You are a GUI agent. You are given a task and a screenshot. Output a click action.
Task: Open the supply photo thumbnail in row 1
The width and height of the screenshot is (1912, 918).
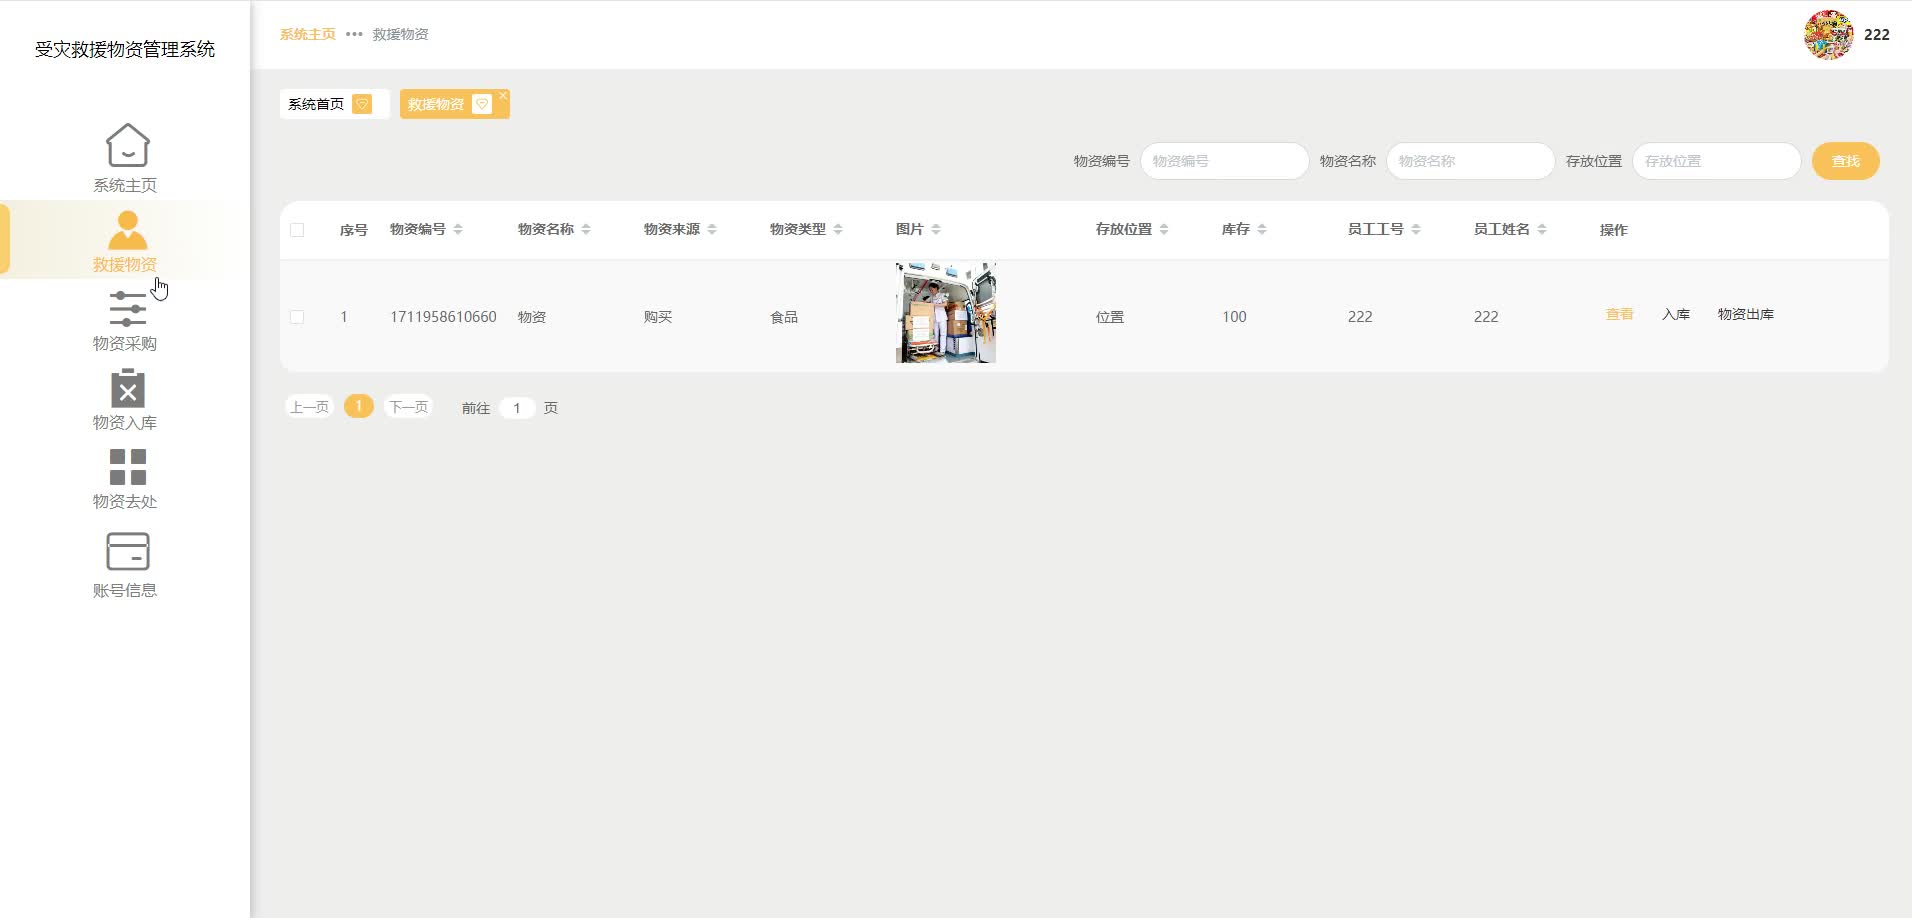click(946, 313)
